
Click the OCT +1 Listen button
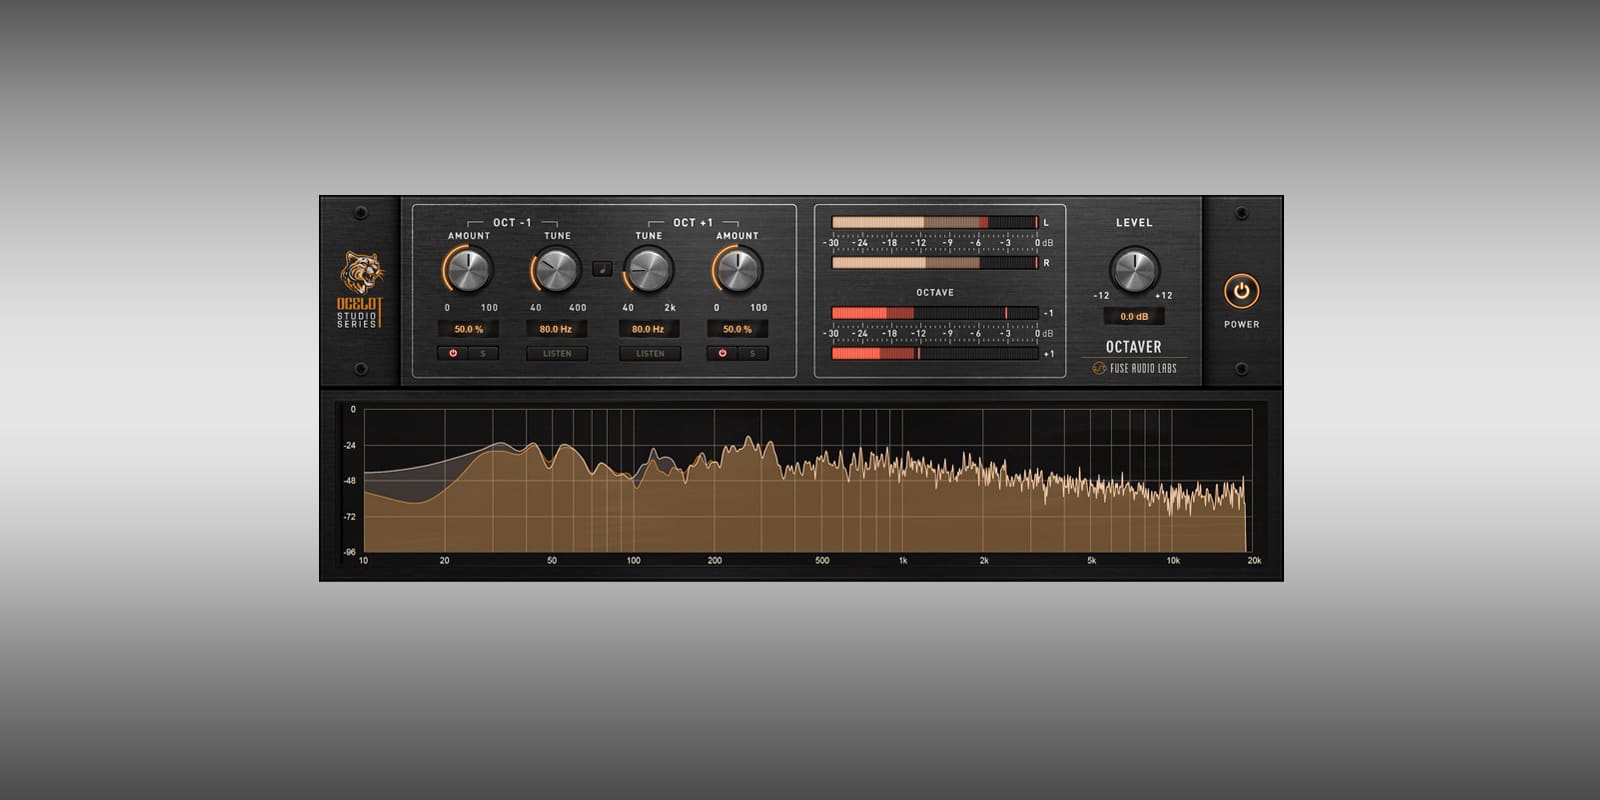(x=650, y=353)
